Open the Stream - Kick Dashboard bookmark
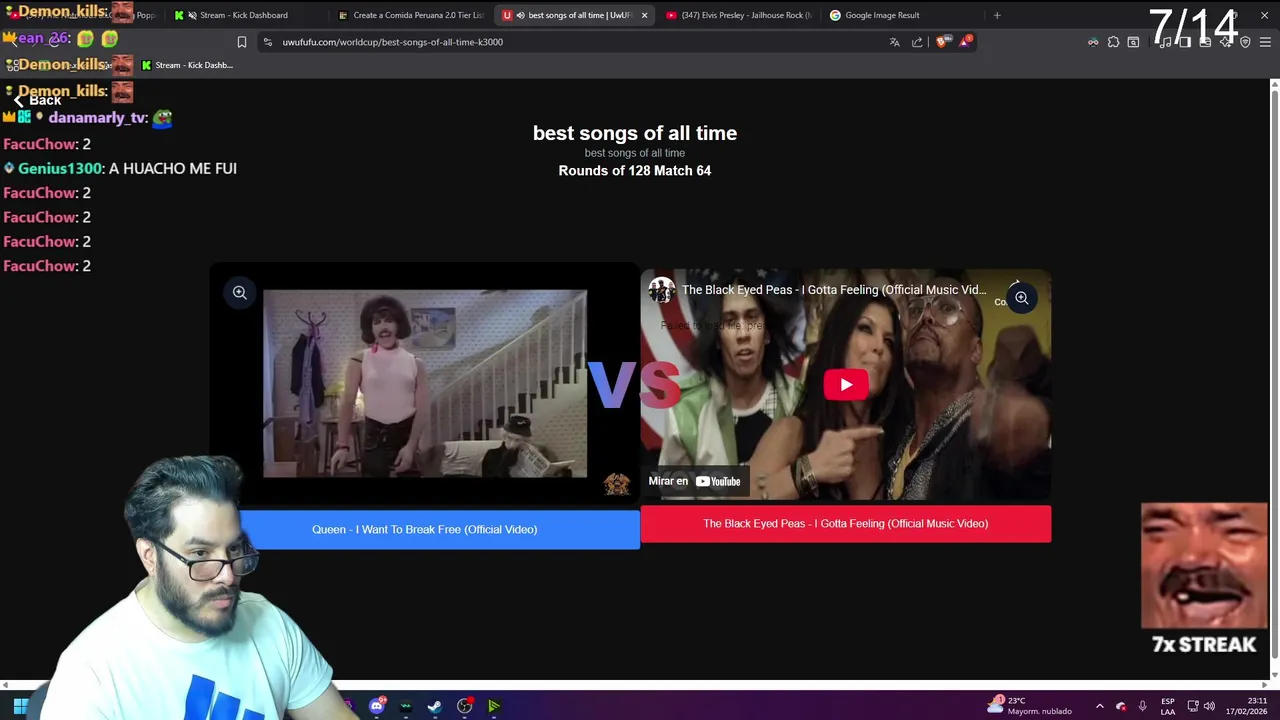1280x720 pixels. [x=187, y=65]
